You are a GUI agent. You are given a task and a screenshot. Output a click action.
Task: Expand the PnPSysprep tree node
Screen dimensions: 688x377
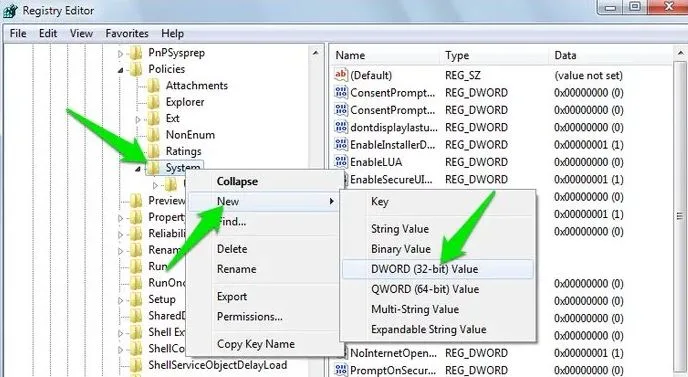pos(121,54)
